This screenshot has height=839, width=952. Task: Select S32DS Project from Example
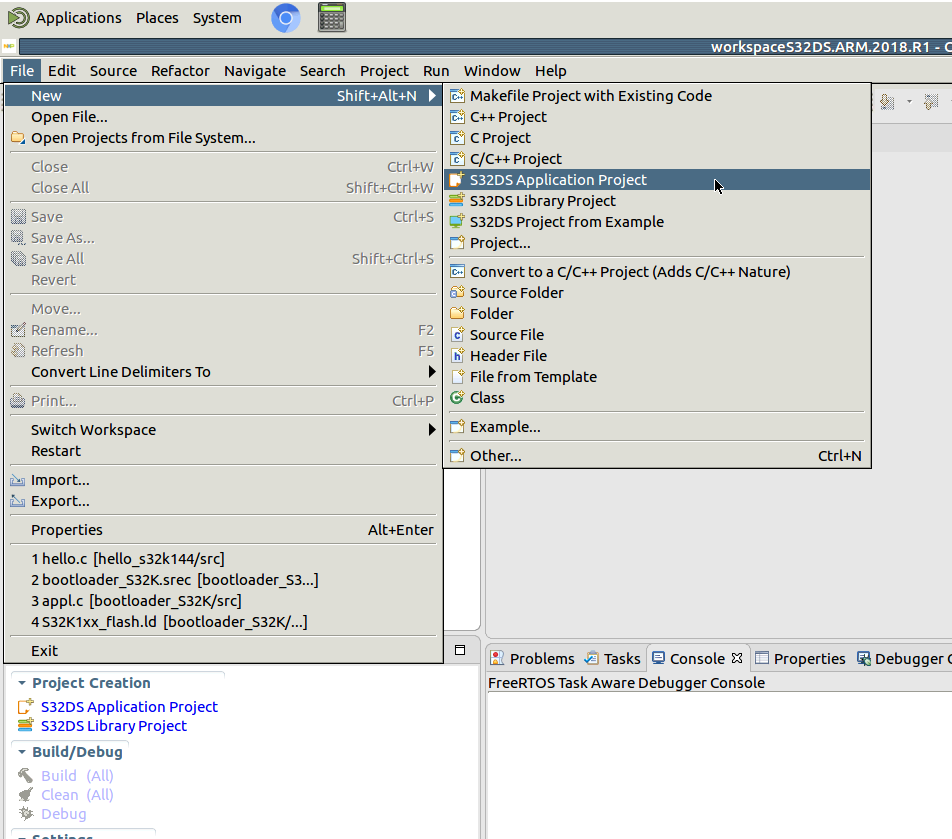[x=658, y=222]
